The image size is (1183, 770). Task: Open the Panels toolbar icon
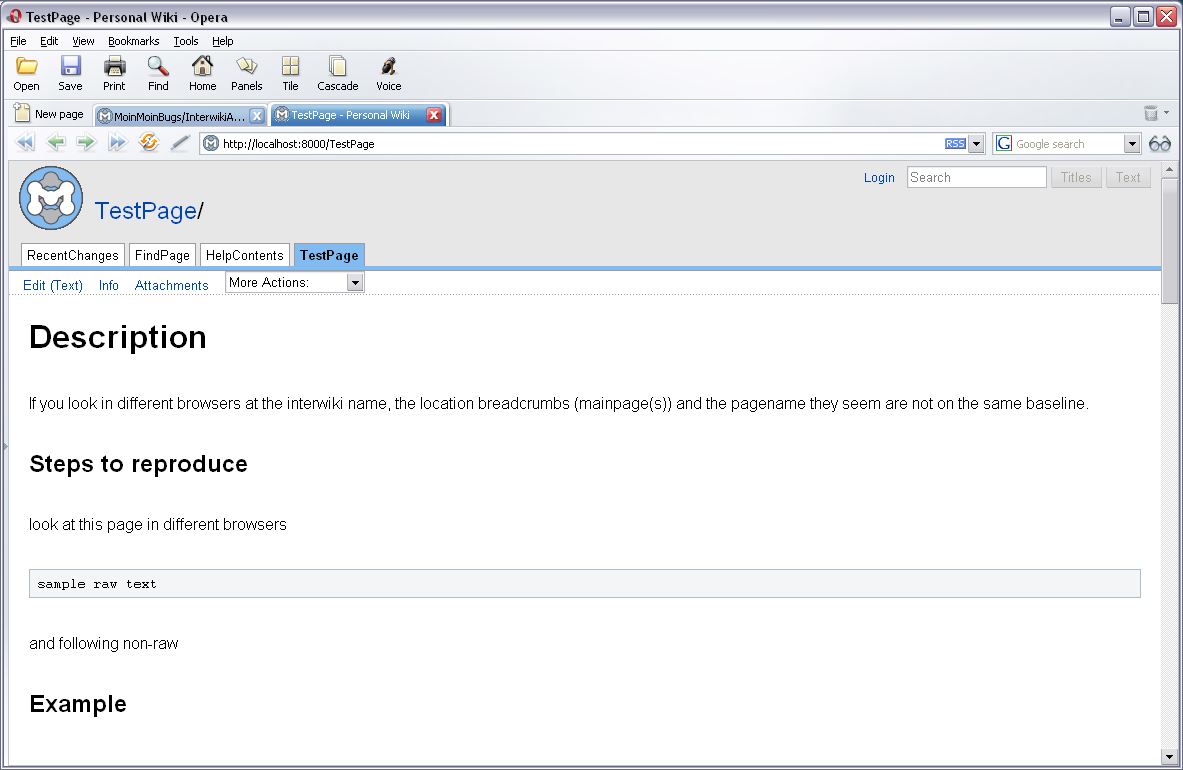coord(246,67)
